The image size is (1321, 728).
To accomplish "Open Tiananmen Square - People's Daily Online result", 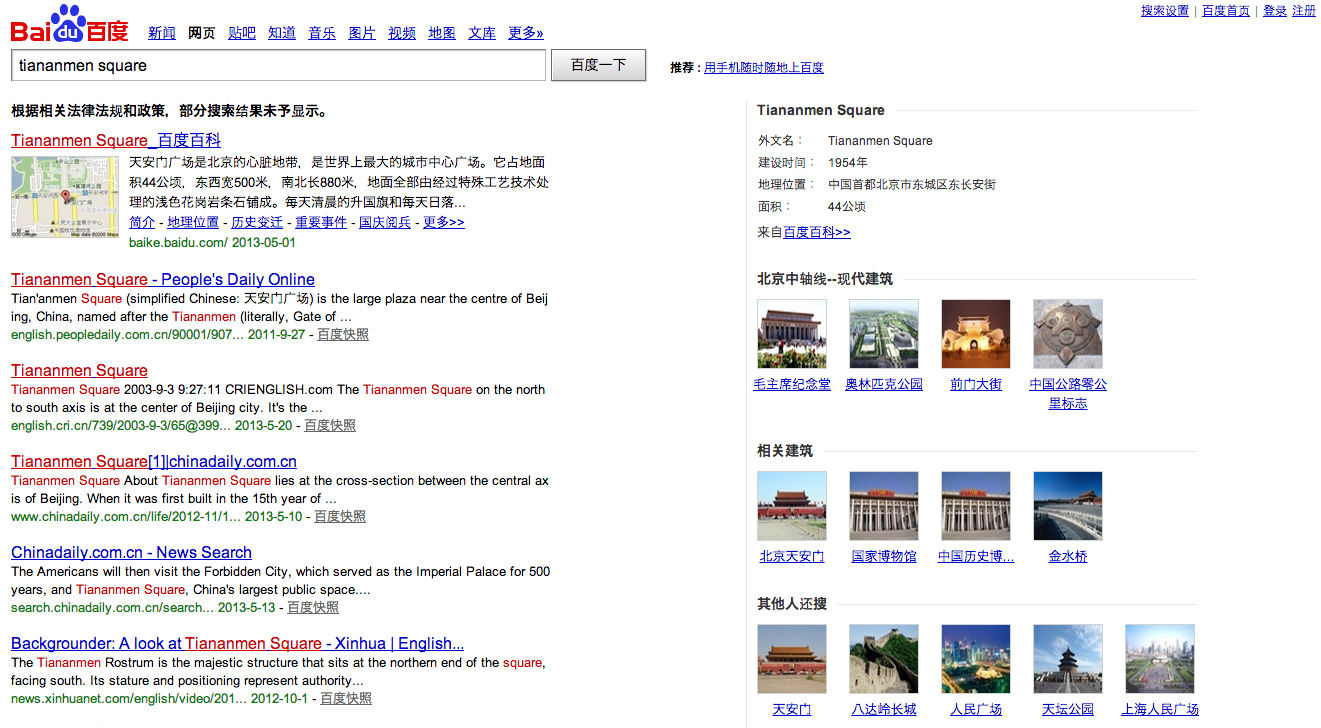I will [163, 279].
